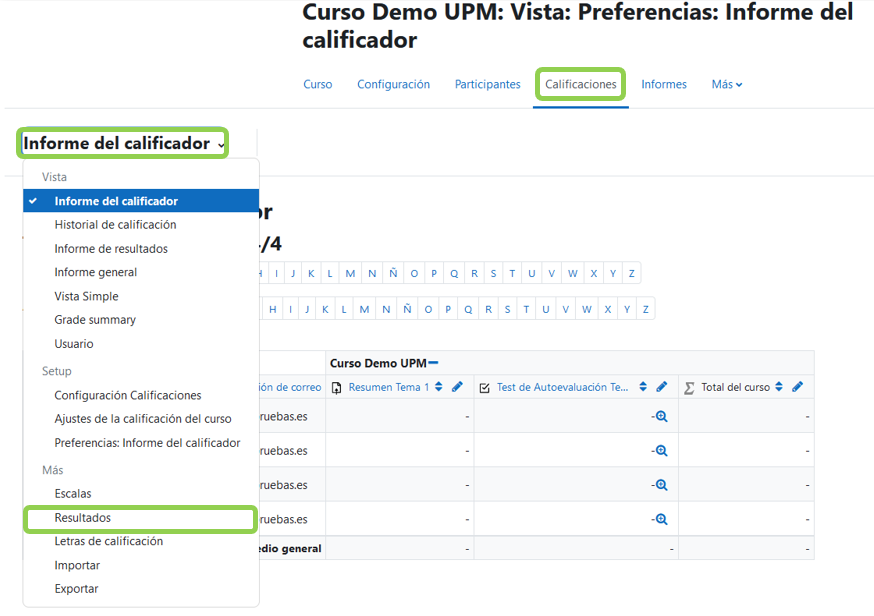Screen dimensions: 874x616
Task: Select Exportar in the view menu
Action: [78, 588]
